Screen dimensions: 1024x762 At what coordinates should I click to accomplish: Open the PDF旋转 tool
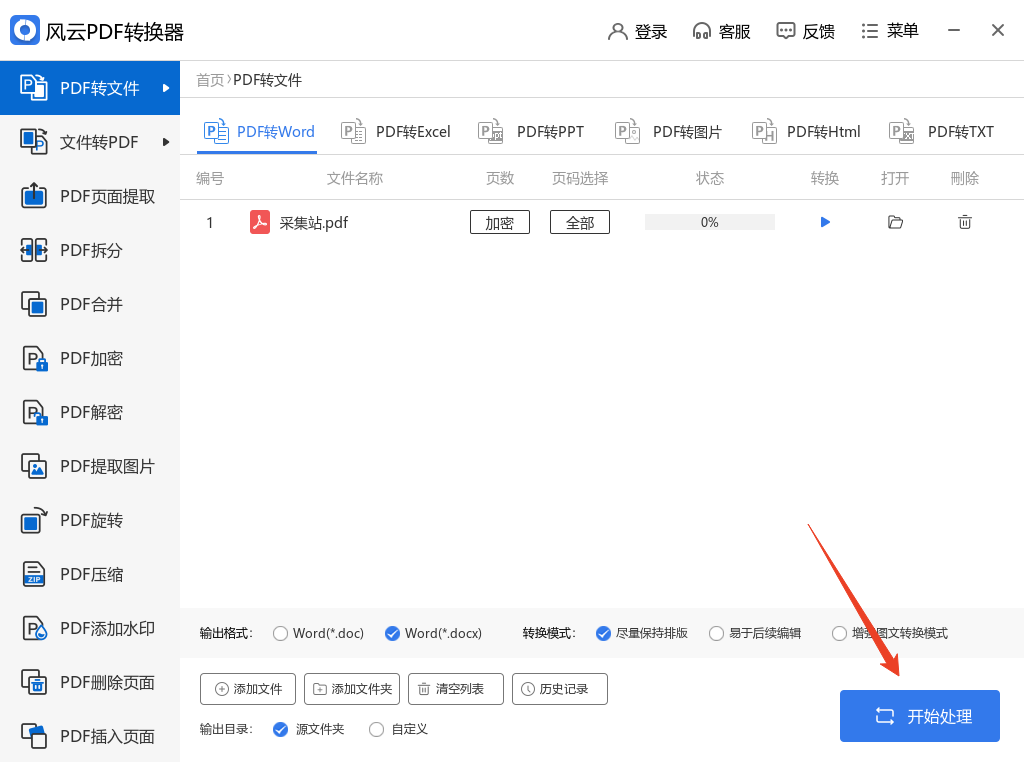coord(89,520)
